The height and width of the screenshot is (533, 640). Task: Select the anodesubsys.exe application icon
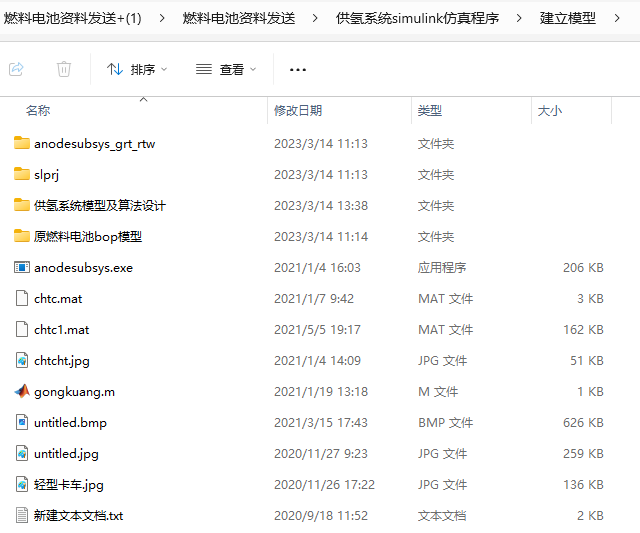pyautogui.click(x=22, y=267)
